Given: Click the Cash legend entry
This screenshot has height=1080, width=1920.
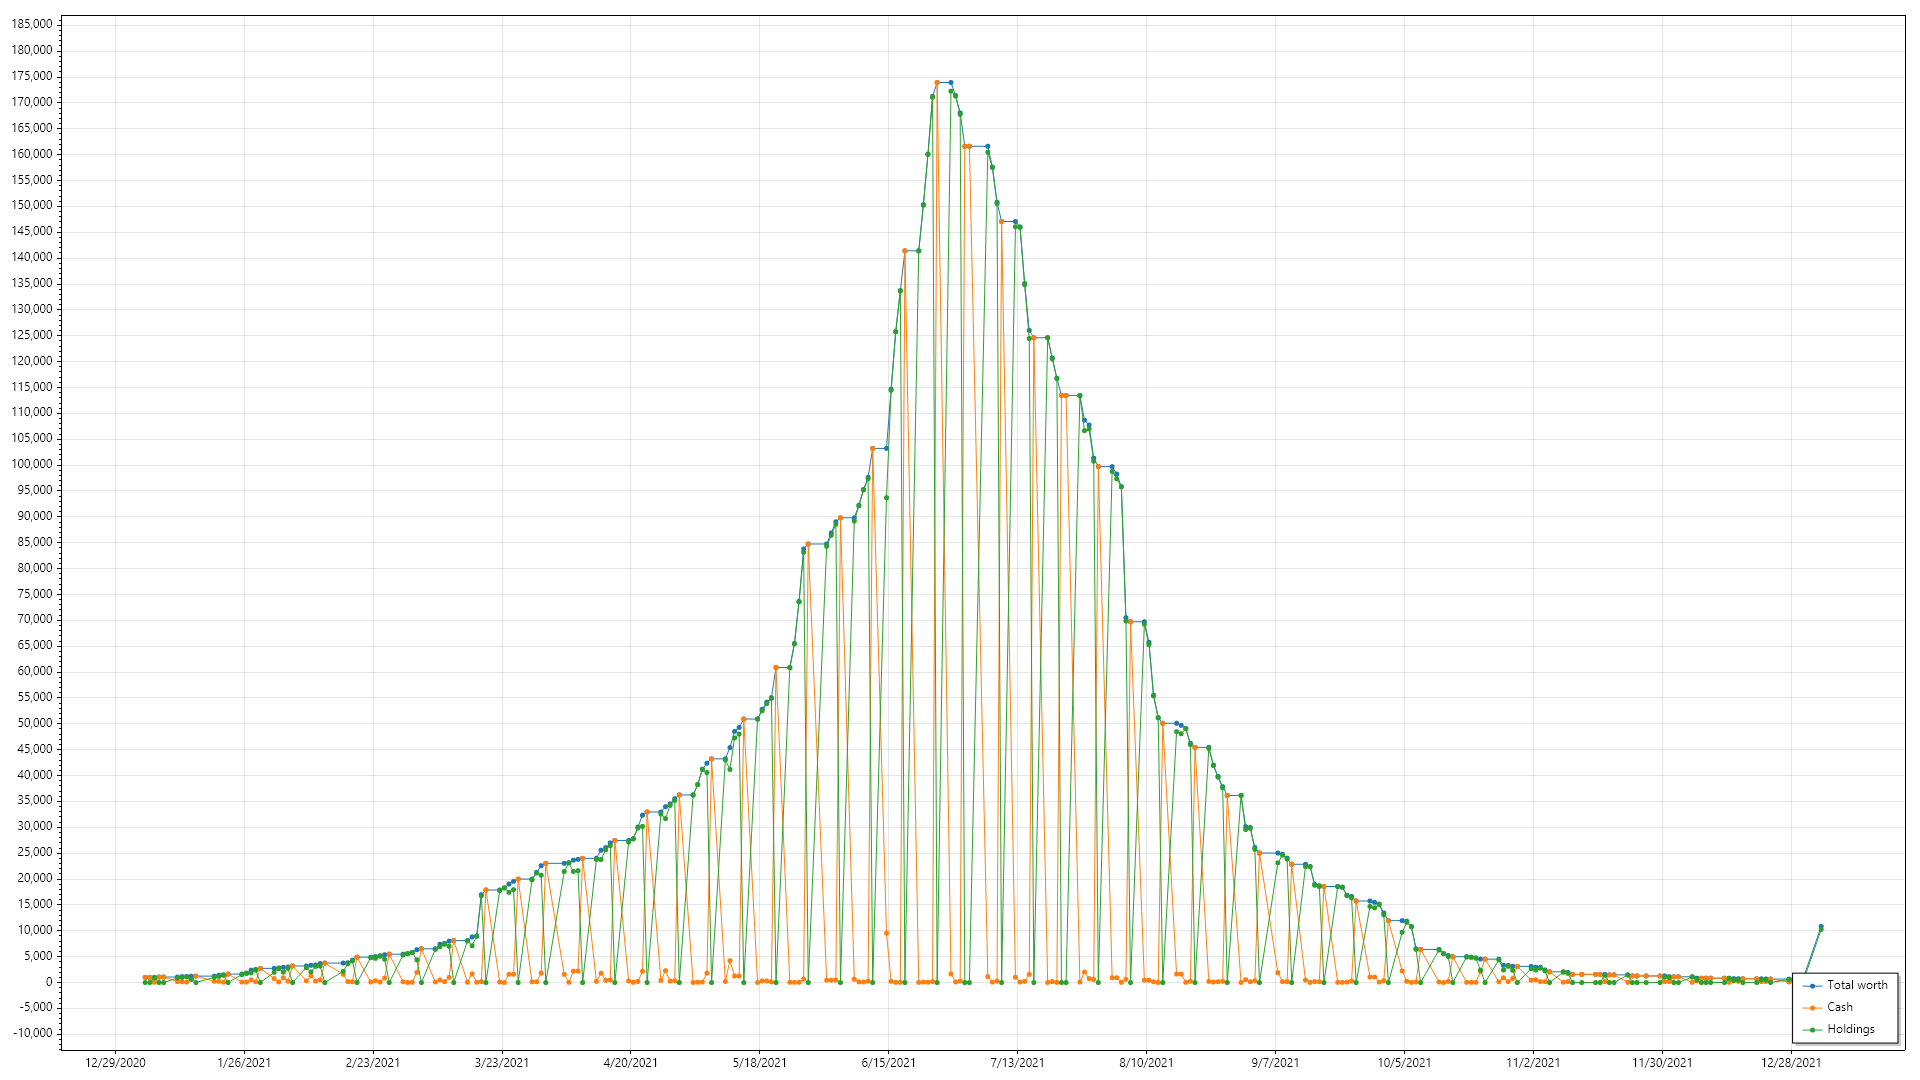Looking at the screenshot, I should [x=1828, y=1007].
